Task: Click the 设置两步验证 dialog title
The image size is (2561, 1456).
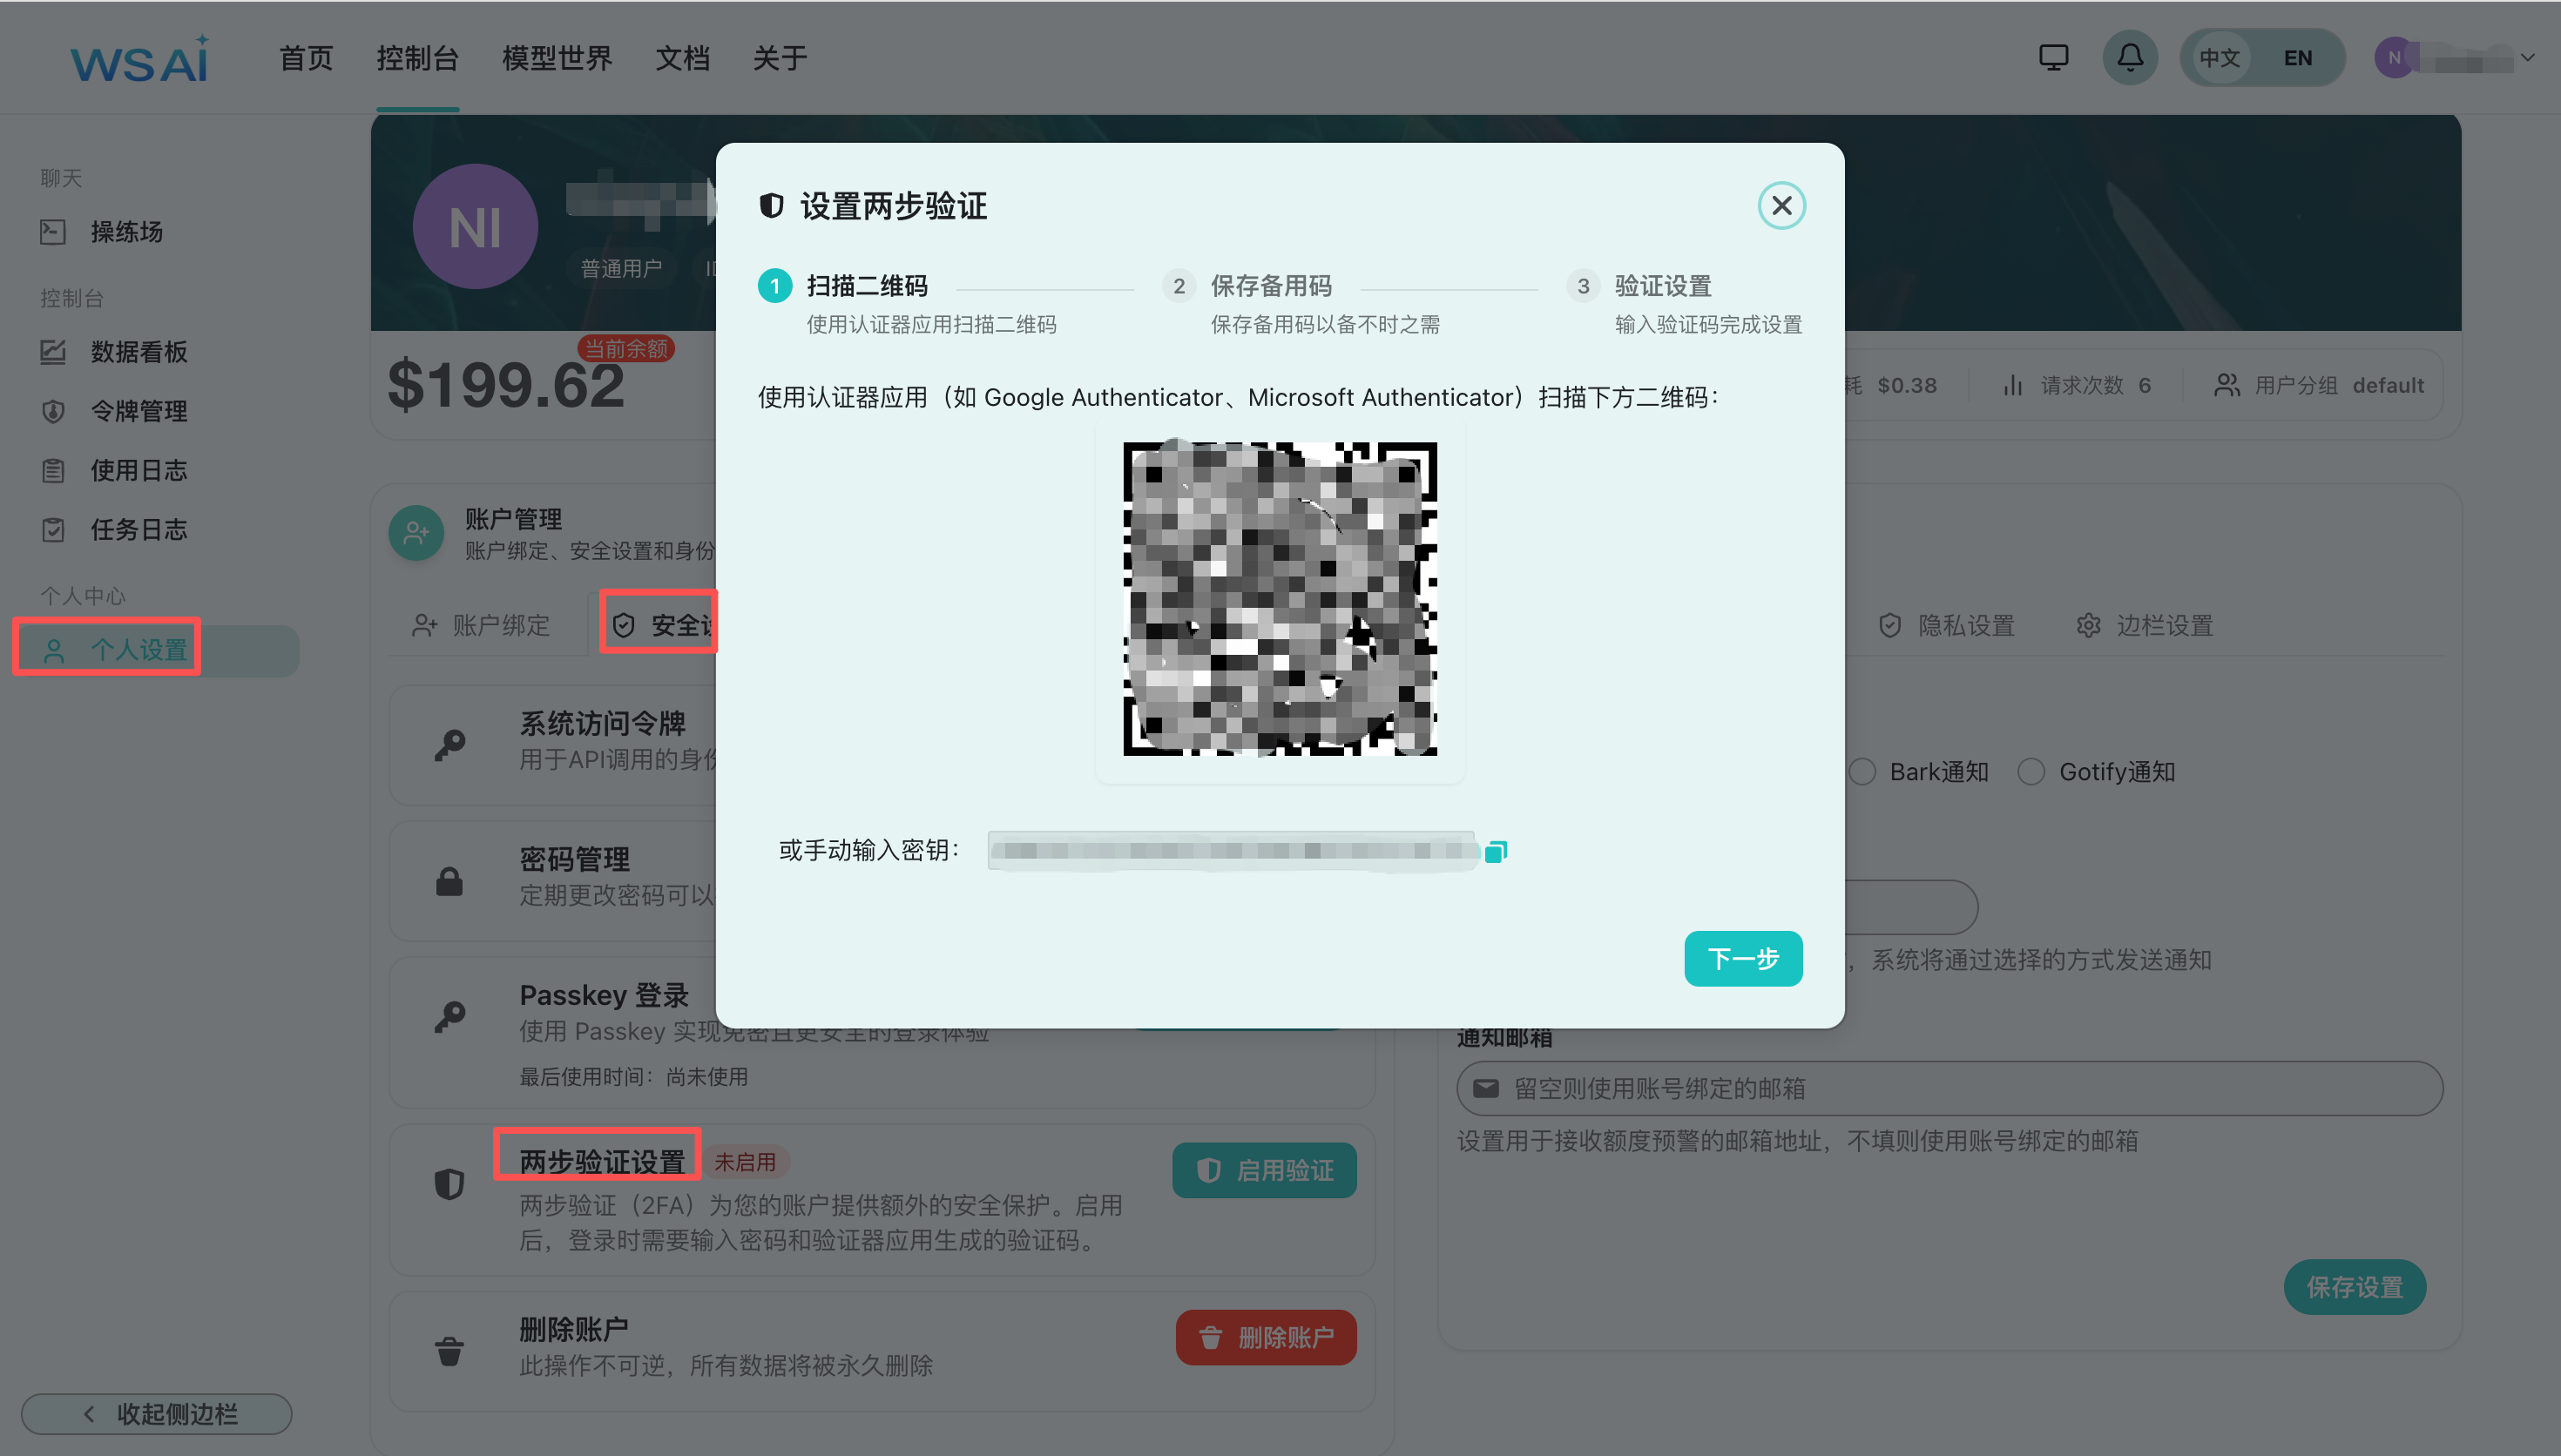Action: click(x=893, y=206)
